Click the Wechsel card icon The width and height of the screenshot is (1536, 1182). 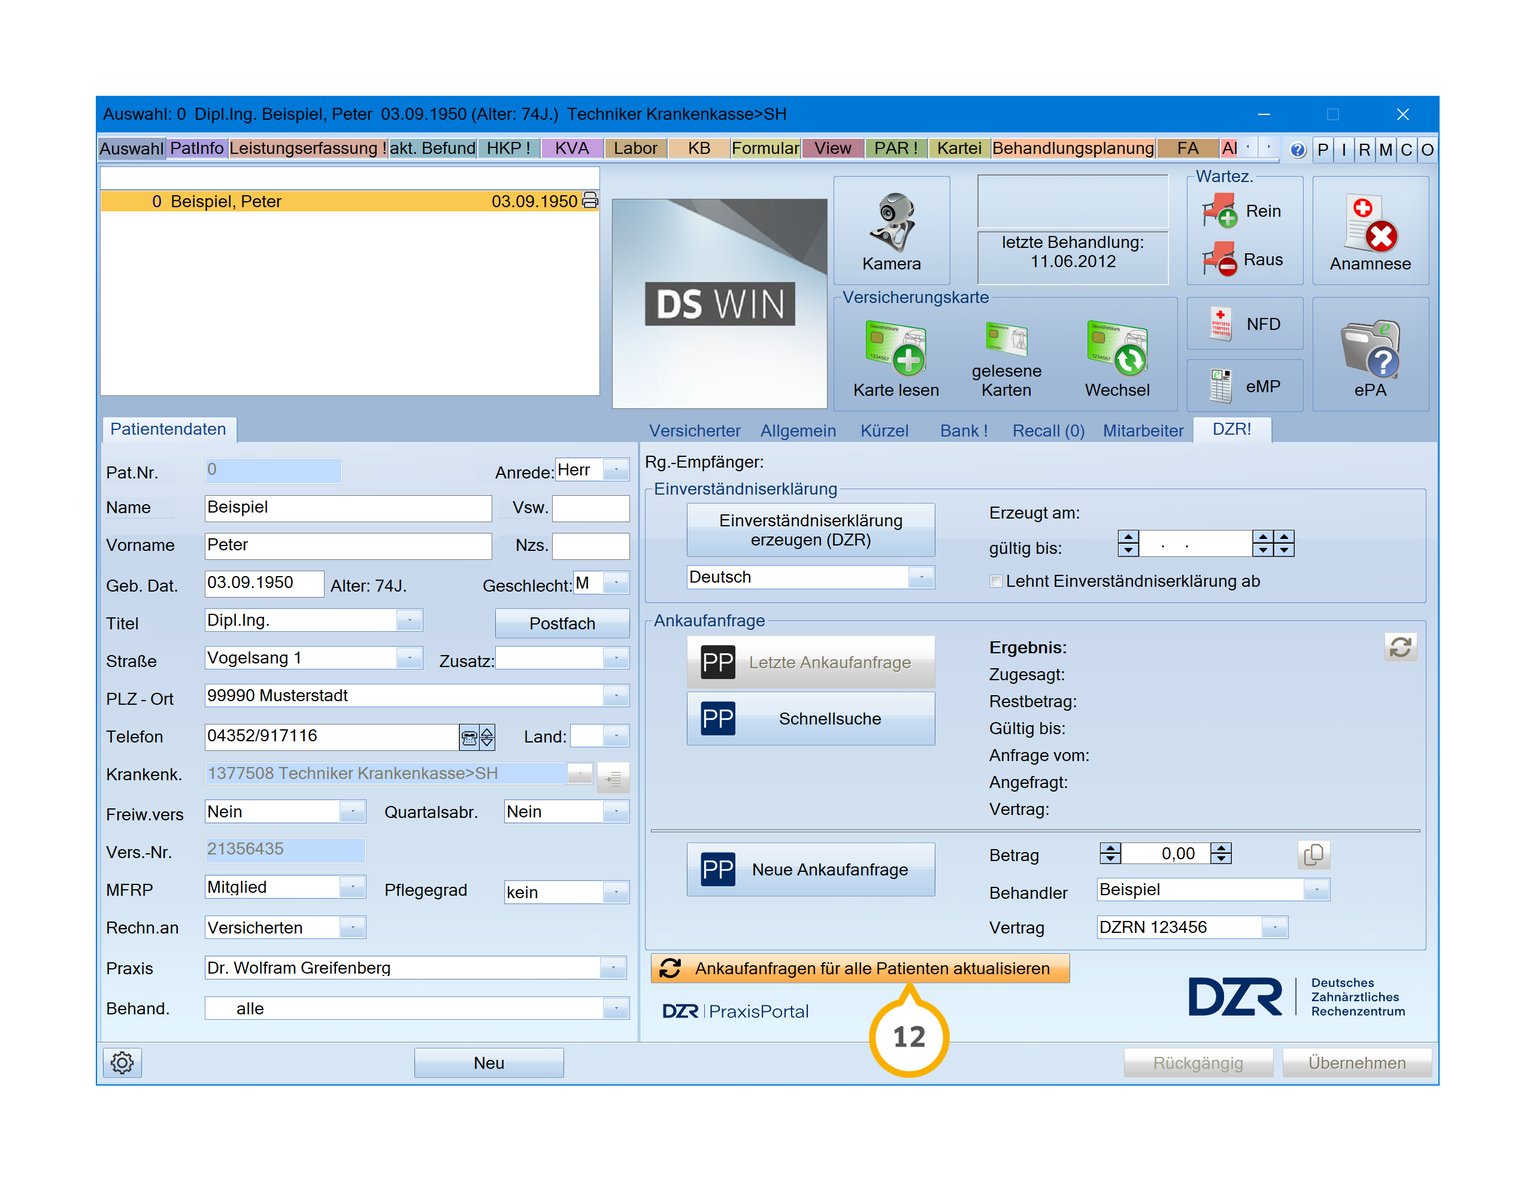1117,357
